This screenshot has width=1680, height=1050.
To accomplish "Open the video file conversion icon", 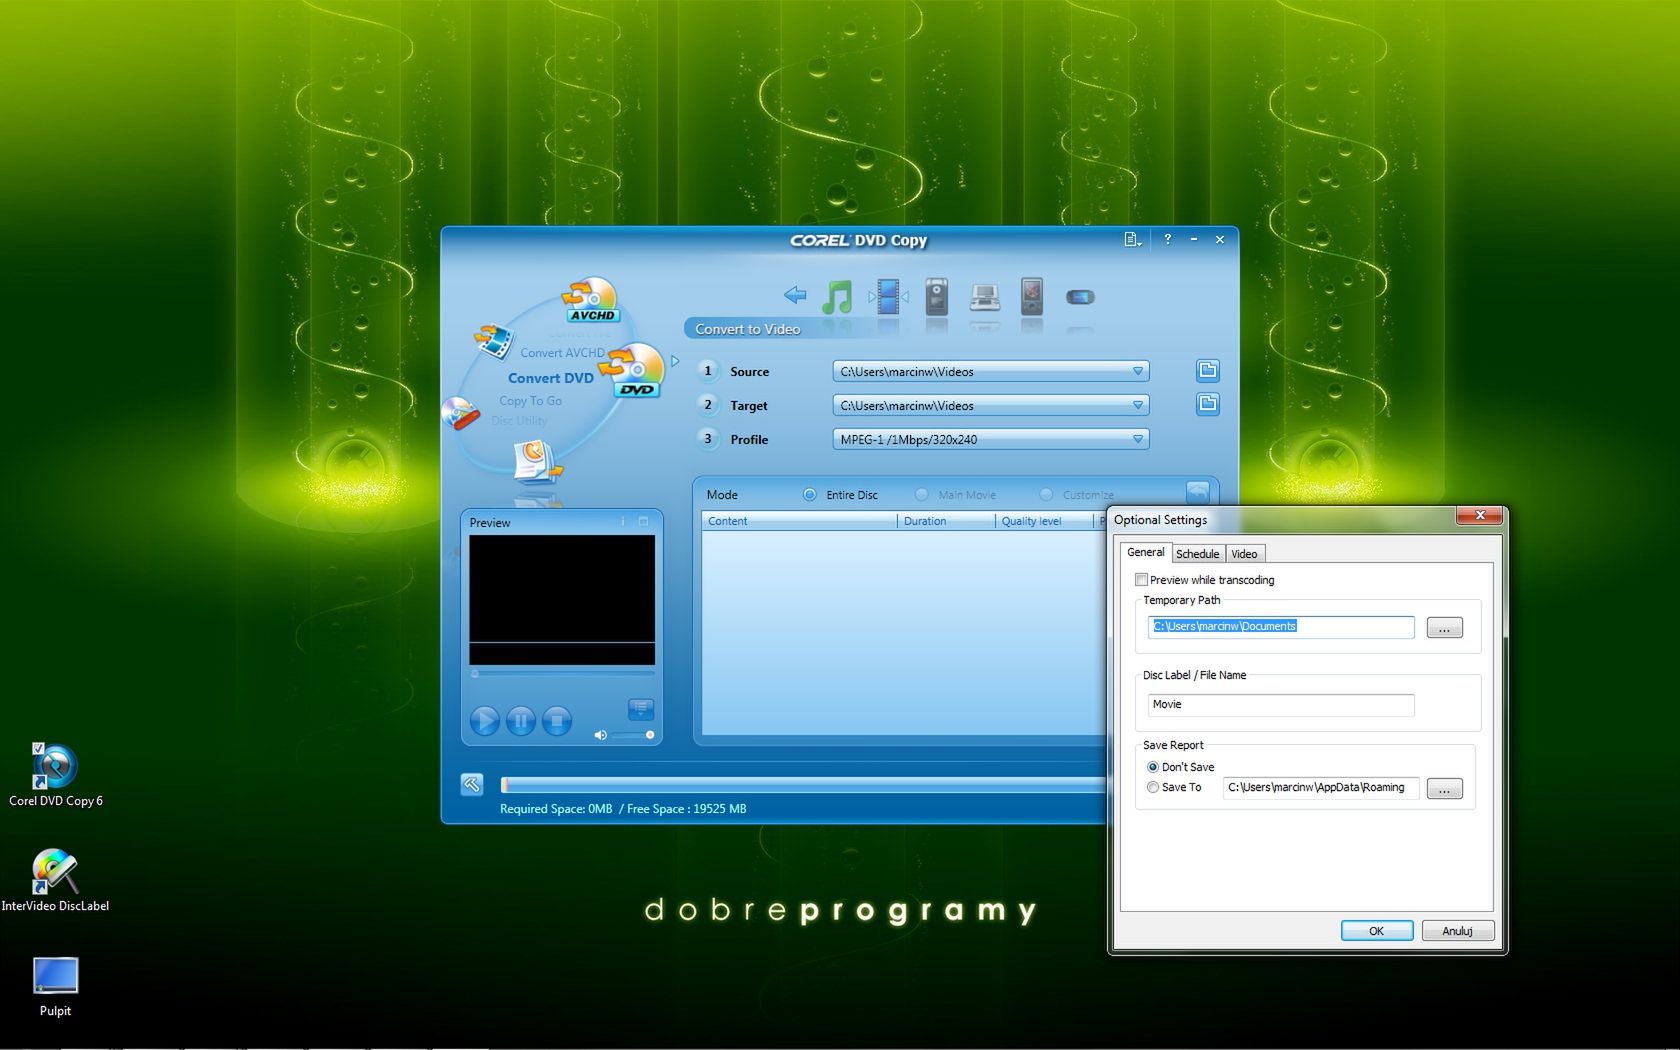I will tap(493, 341).
